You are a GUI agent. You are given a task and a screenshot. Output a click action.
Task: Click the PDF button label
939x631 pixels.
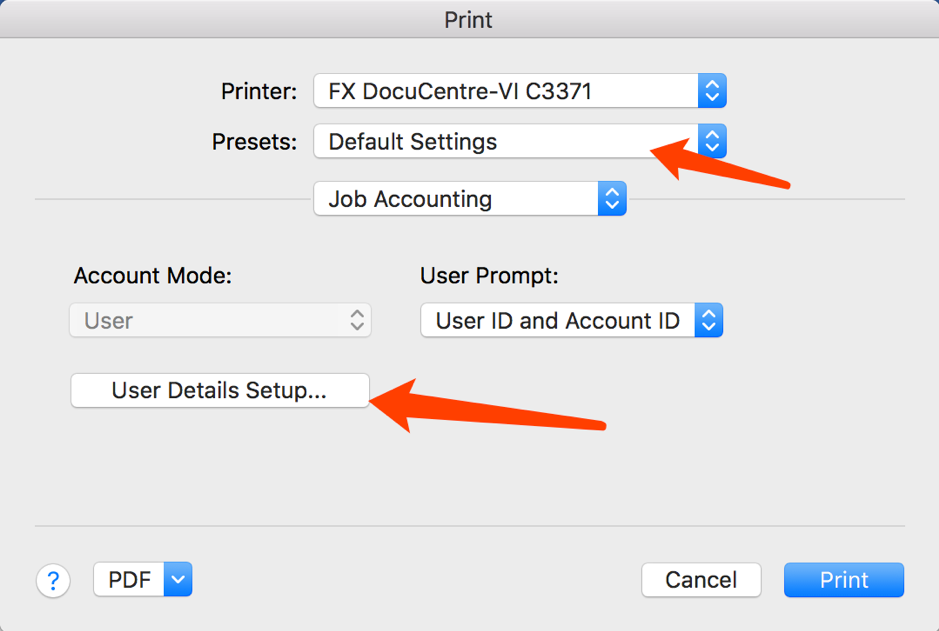pyautogui.click(x=129, y=580)
